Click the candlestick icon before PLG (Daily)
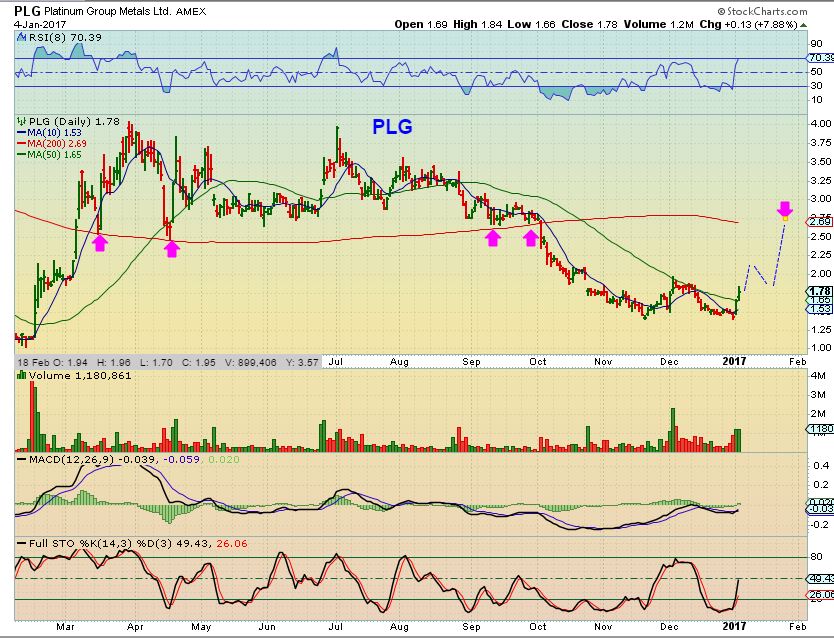The width and height of the screenshot is (834, 638). [22, 121]
